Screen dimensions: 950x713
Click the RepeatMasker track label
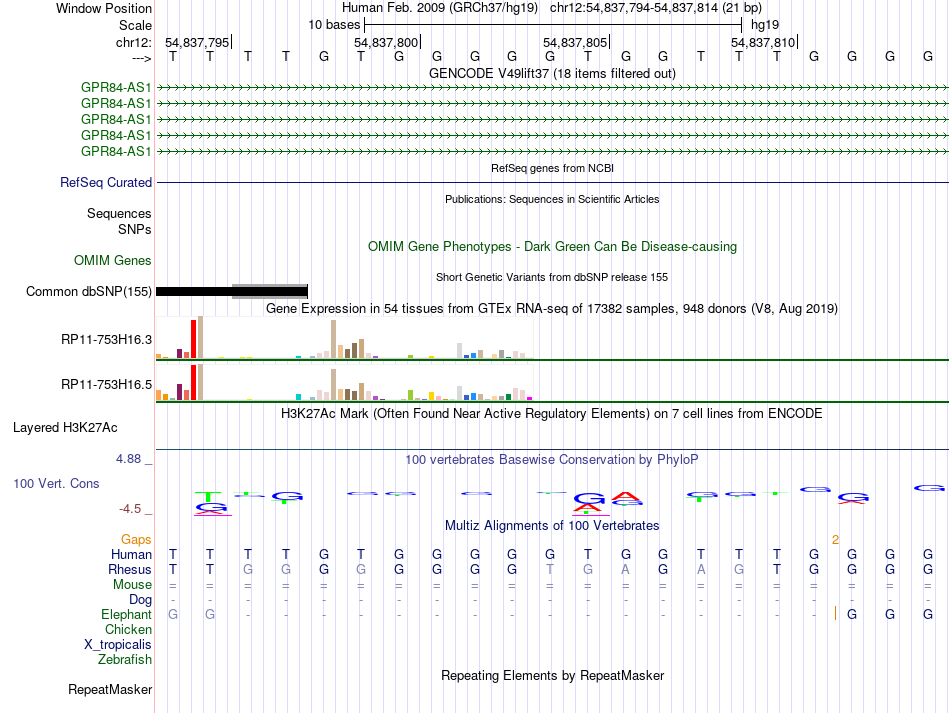pyautogui.click(x=110, y=689)
